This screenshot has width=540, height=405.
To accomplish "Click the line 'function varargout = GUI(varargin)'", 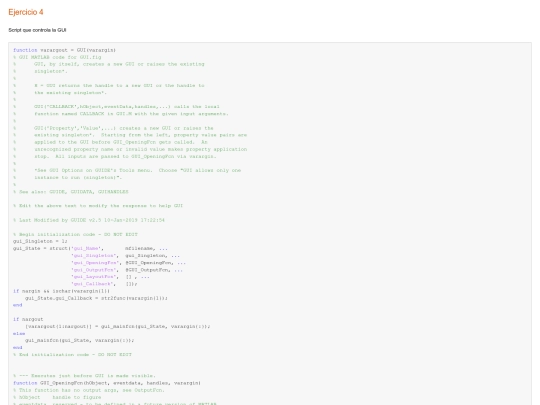I will pyautogui.click(x=64, y=50).
